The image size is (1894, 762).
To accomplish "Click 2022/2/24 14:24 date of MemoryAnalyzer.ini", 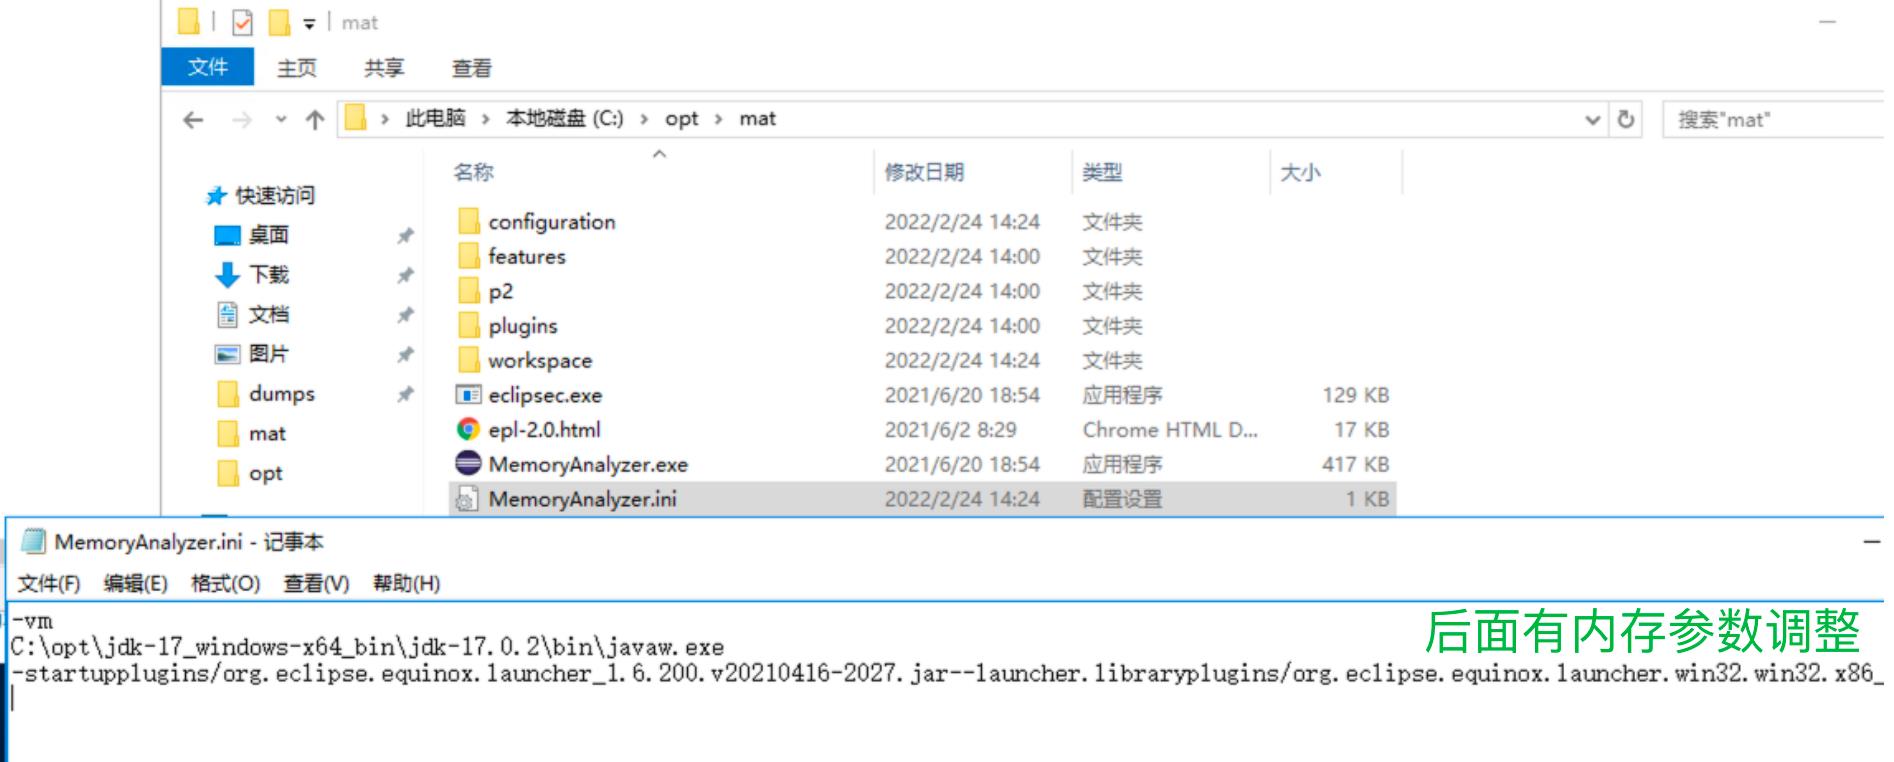I will click(x=962, y=498).
